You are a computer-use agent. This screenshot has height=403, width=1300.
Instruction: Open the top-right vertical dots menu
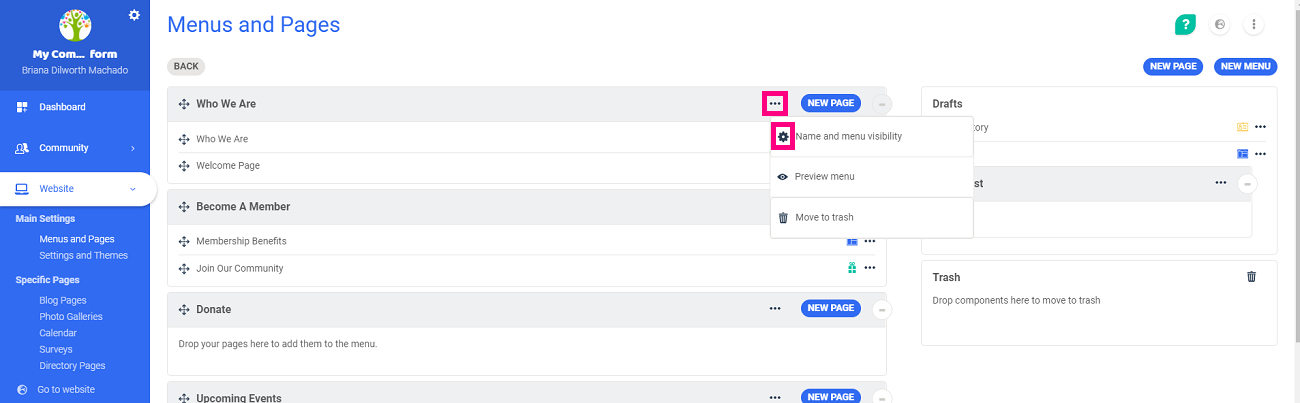[x=1253, y=25]
